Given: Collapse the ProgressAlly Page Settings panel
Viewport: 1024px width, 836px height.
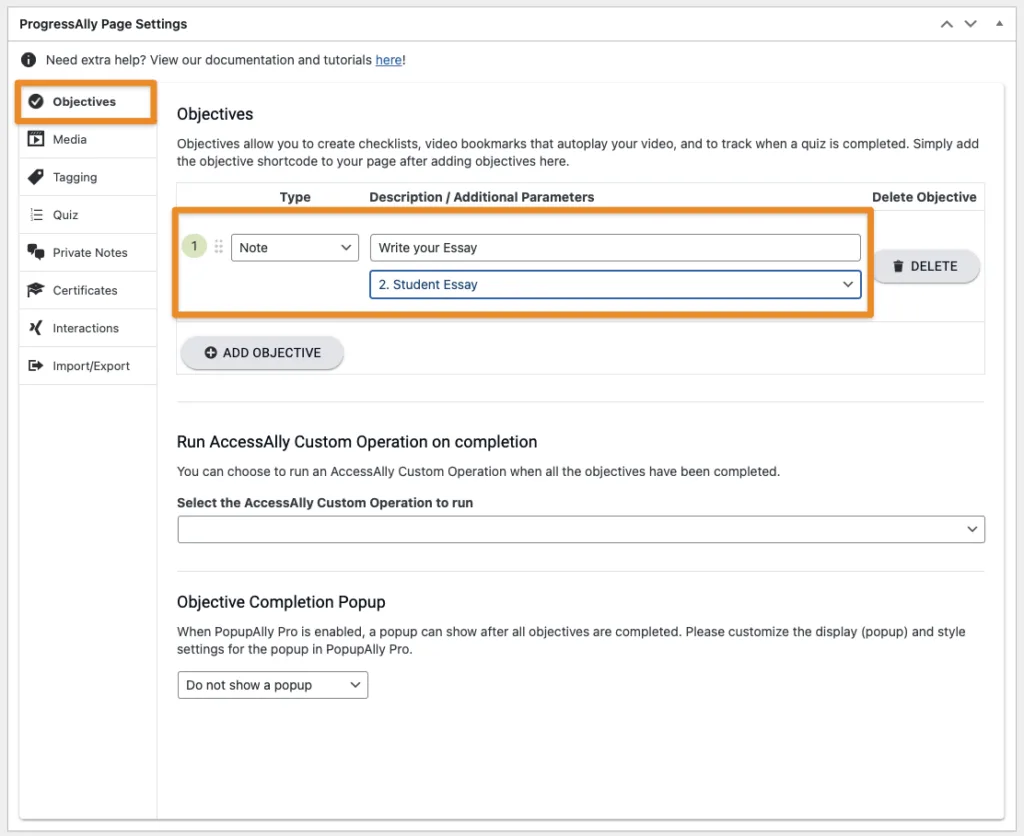Looking at the screenshot, I should (x=999, y=24).
